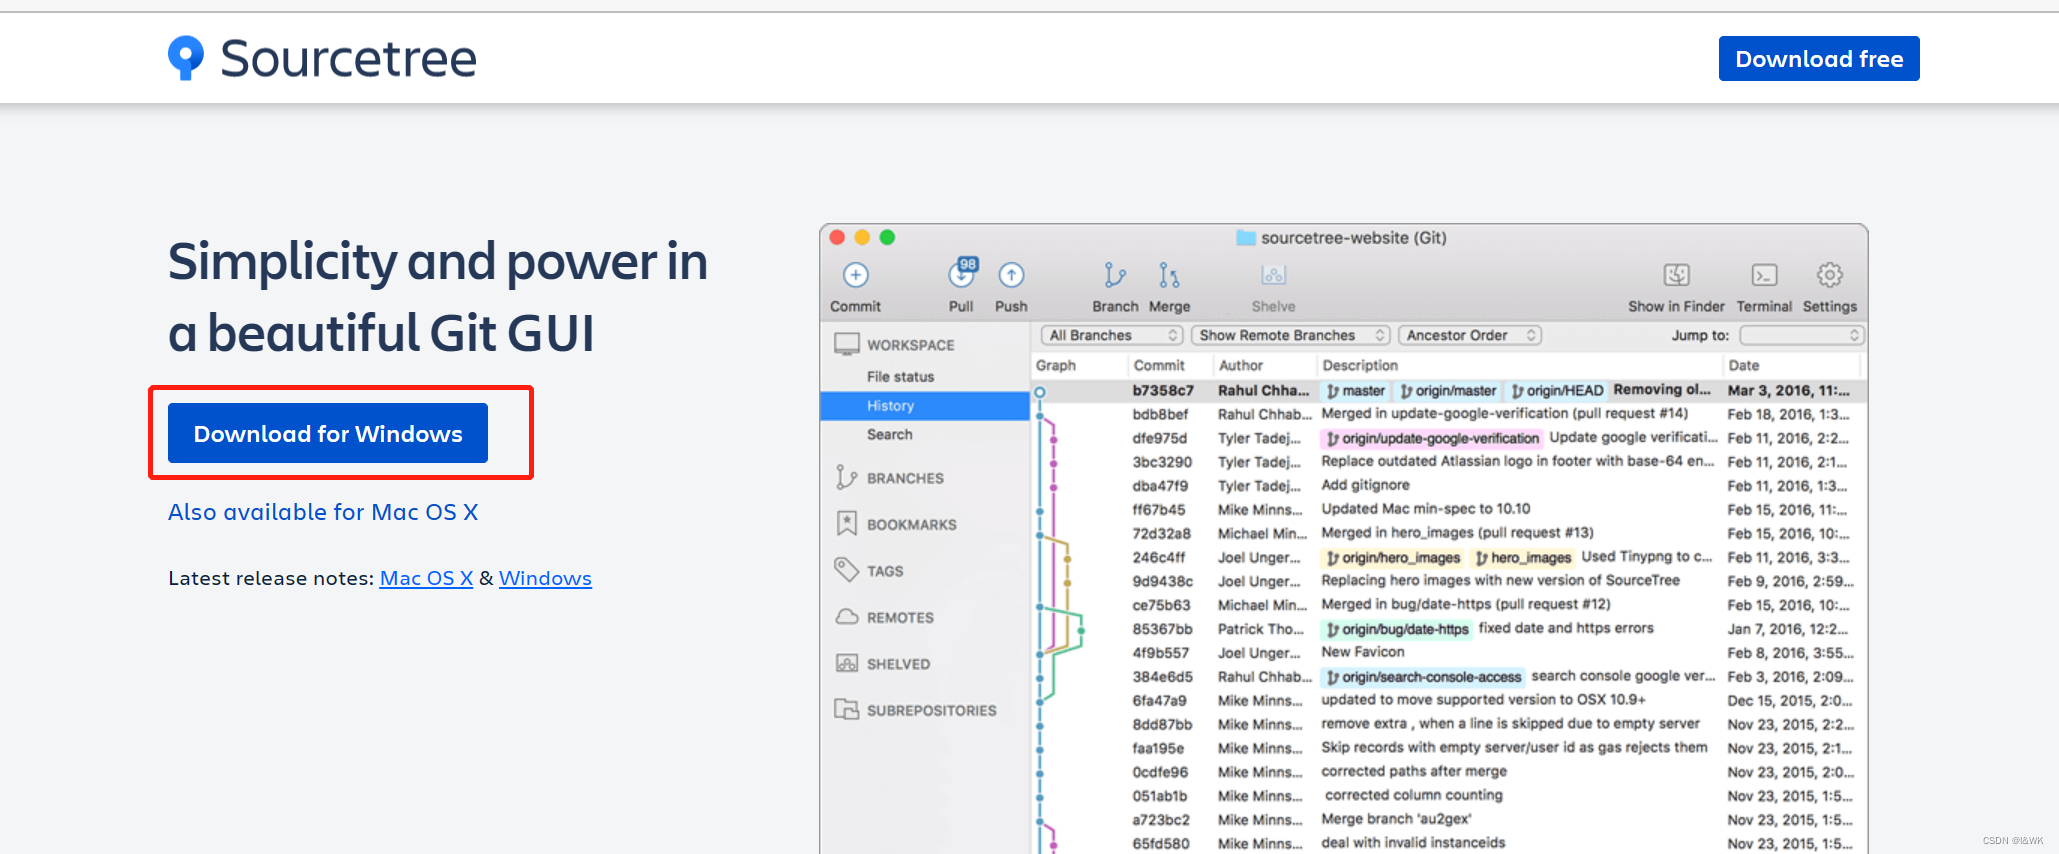This screenshot has width=2059, height=854.
Task: Select commit 051ab1b row
Action: tap(1448, 796)
